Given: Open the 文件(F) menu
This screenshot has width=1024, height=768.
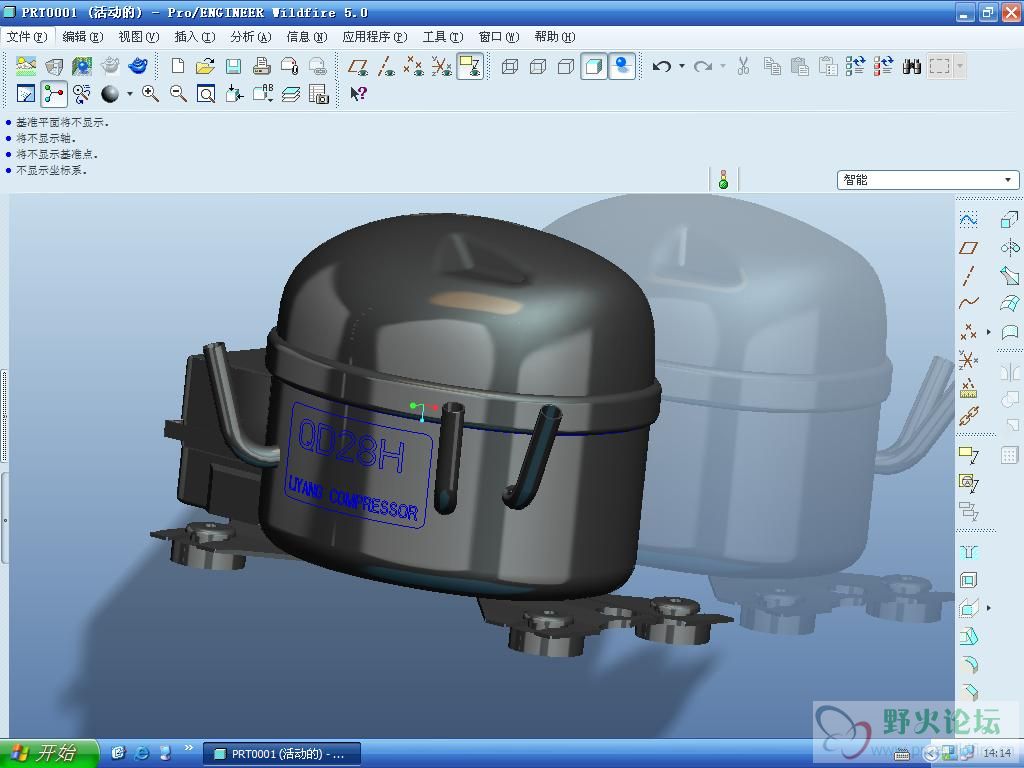Looking at the screenshot, I should [27, 37].
